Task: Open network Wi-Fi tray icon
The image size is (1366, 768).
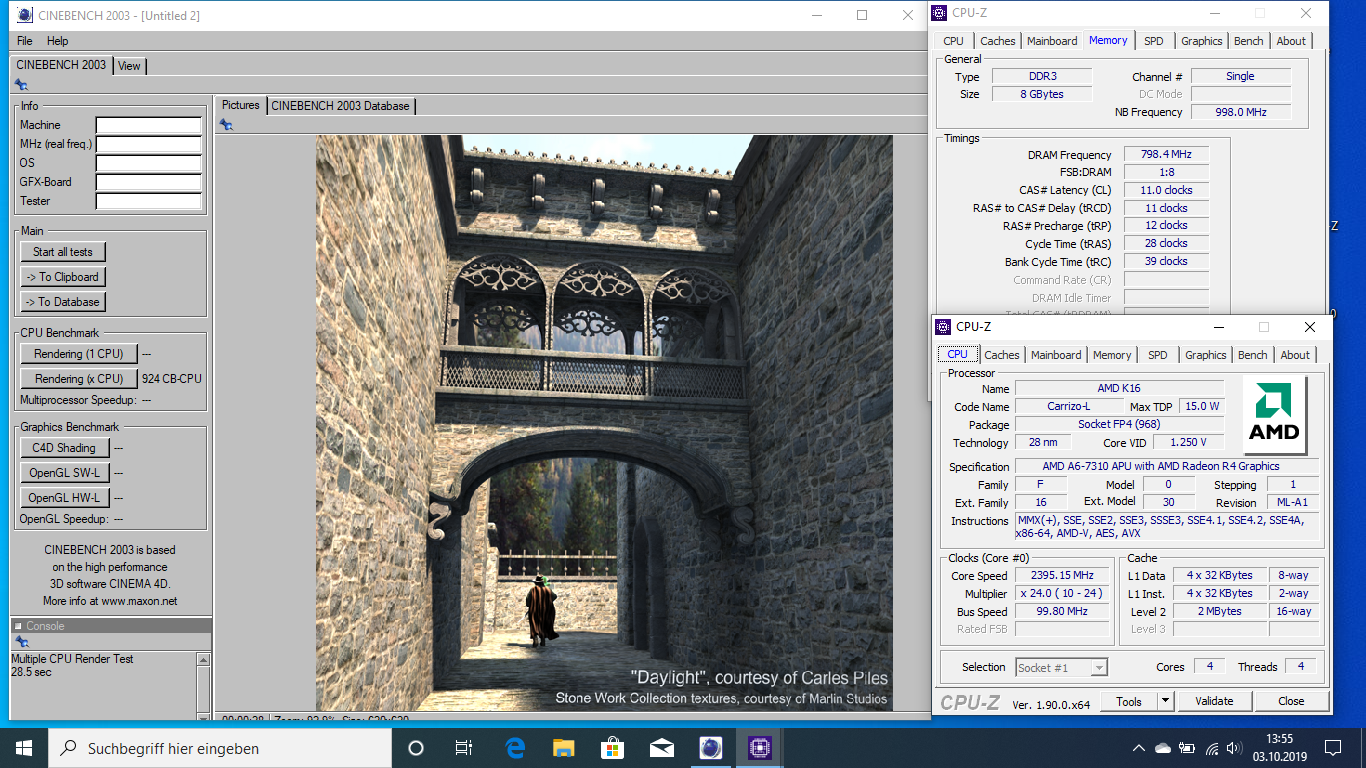Action: 1212,748
